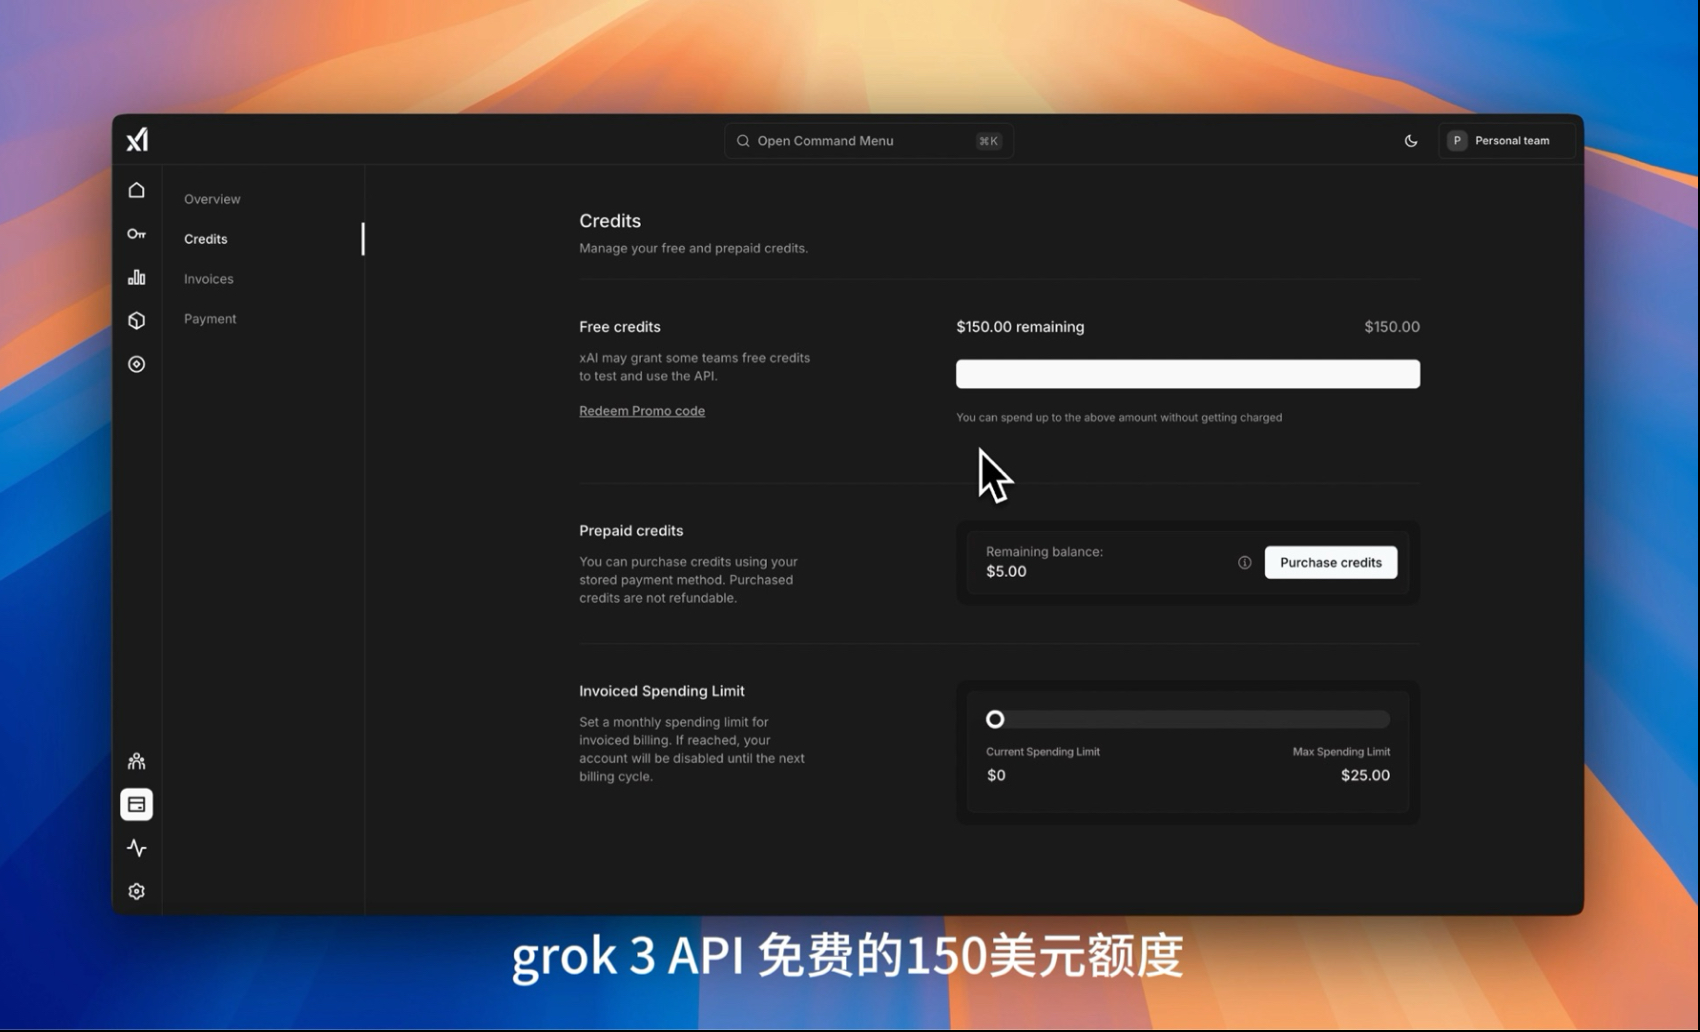Viewport: 1700px width, 1032px height.
Task: Select the API keys icon in sidebar
Action: point(137,233)
